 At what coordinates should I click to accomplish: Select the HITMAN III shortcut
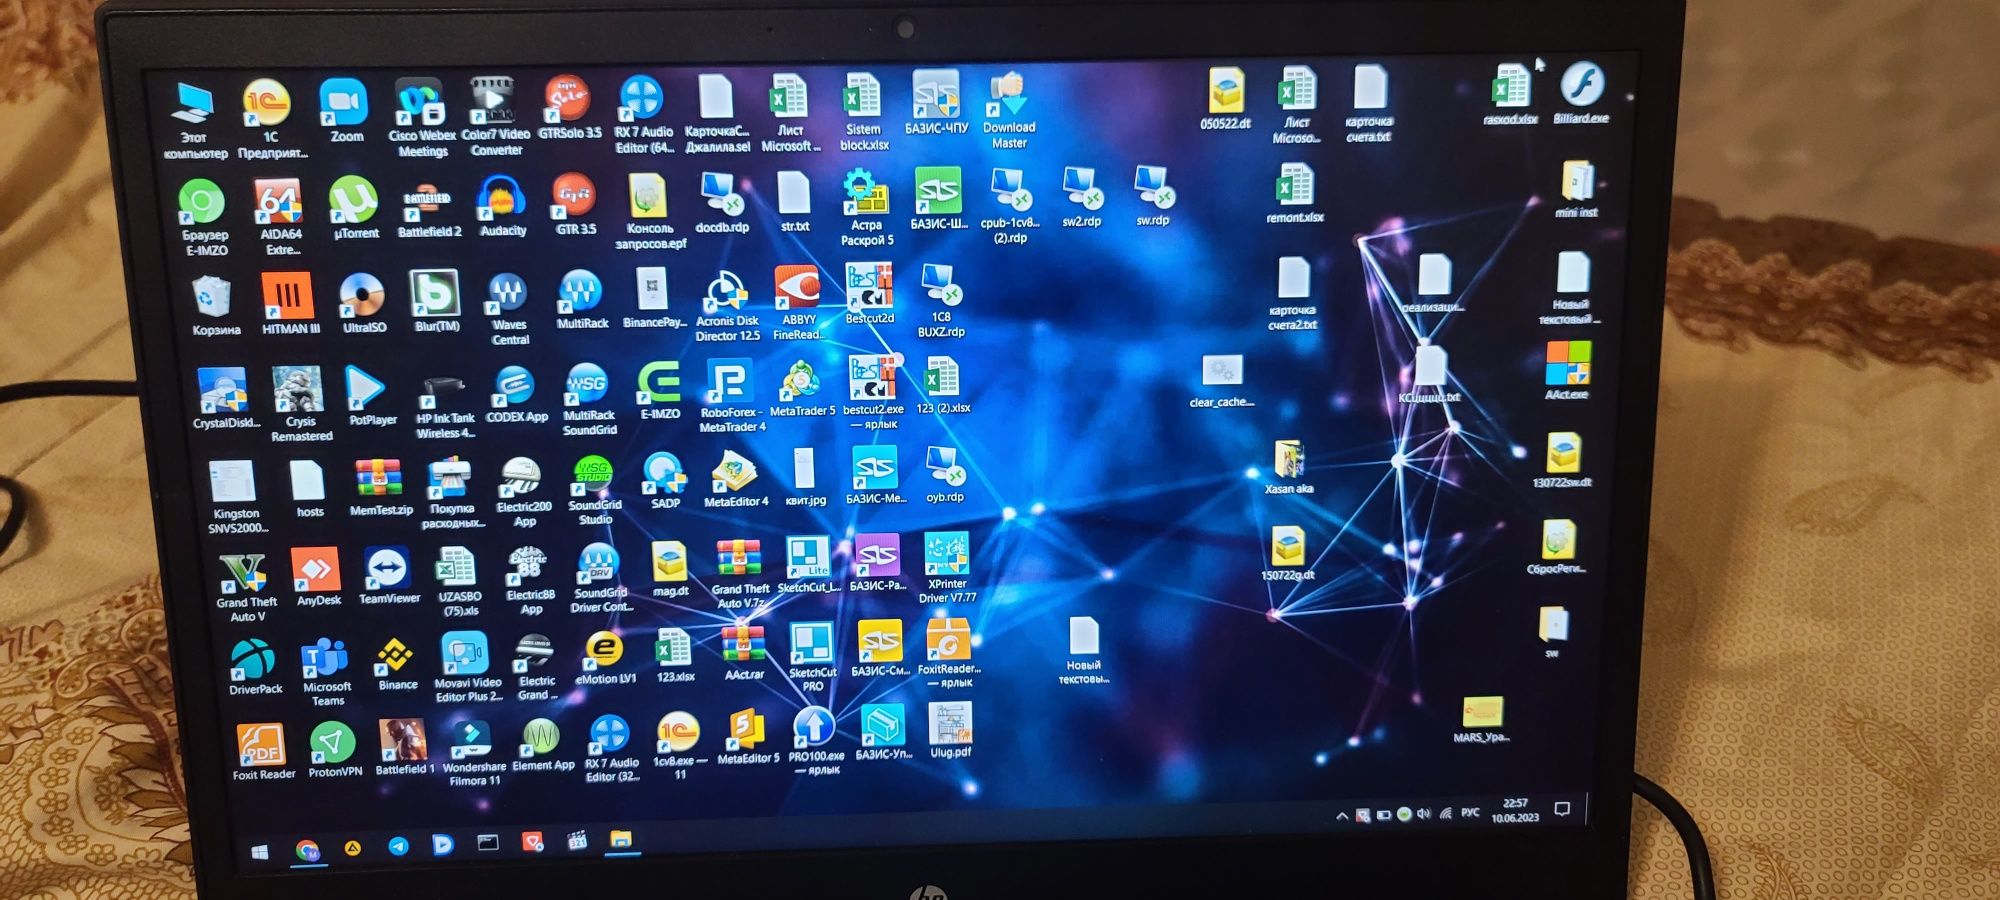point(289,303)
